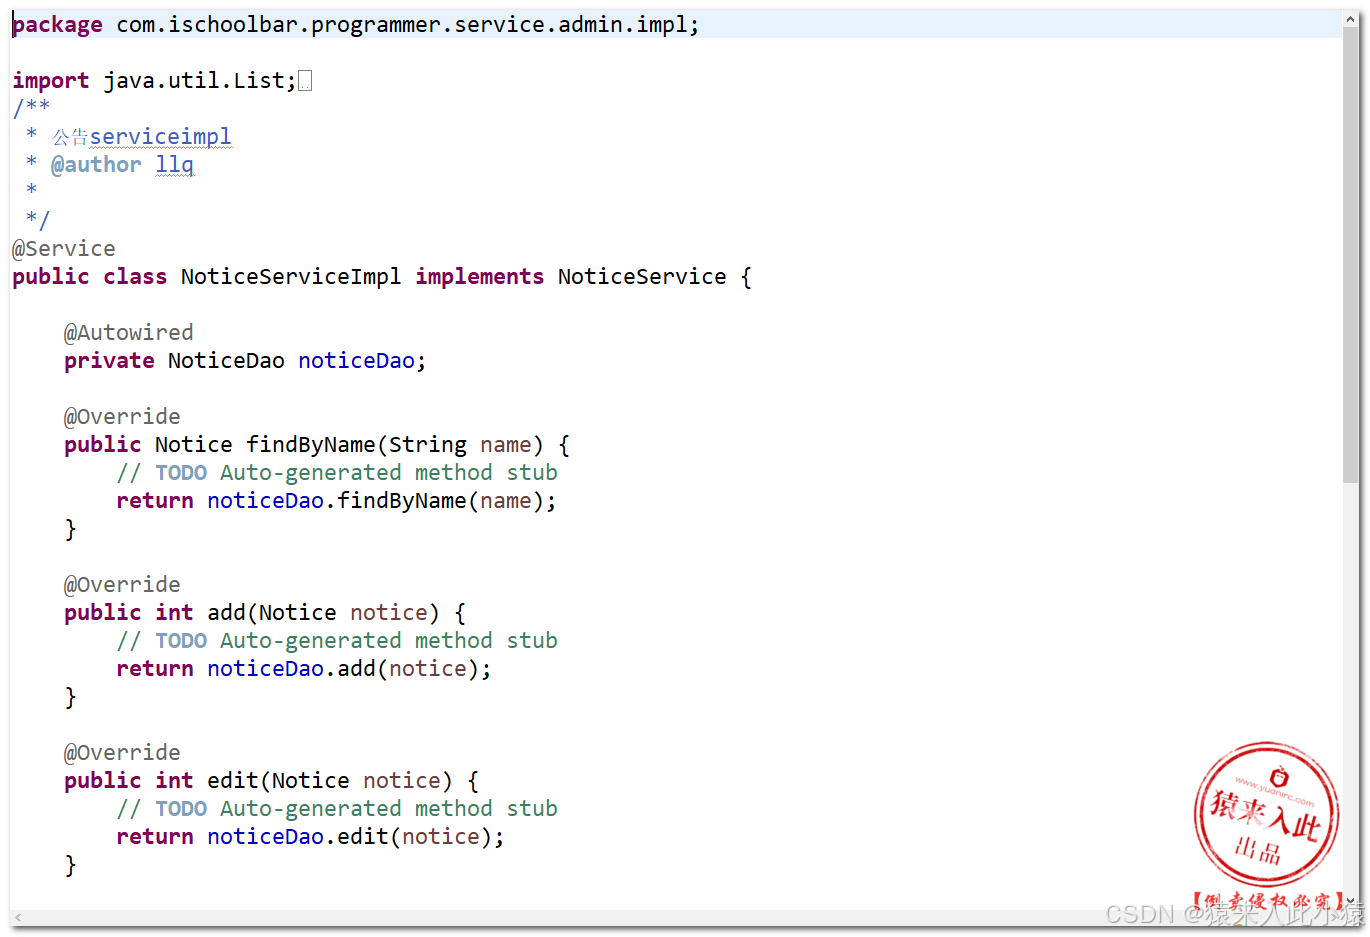Click interface name 'NoticeService' after implements
Screen dimensions: 1370x937
pos(642,277)
